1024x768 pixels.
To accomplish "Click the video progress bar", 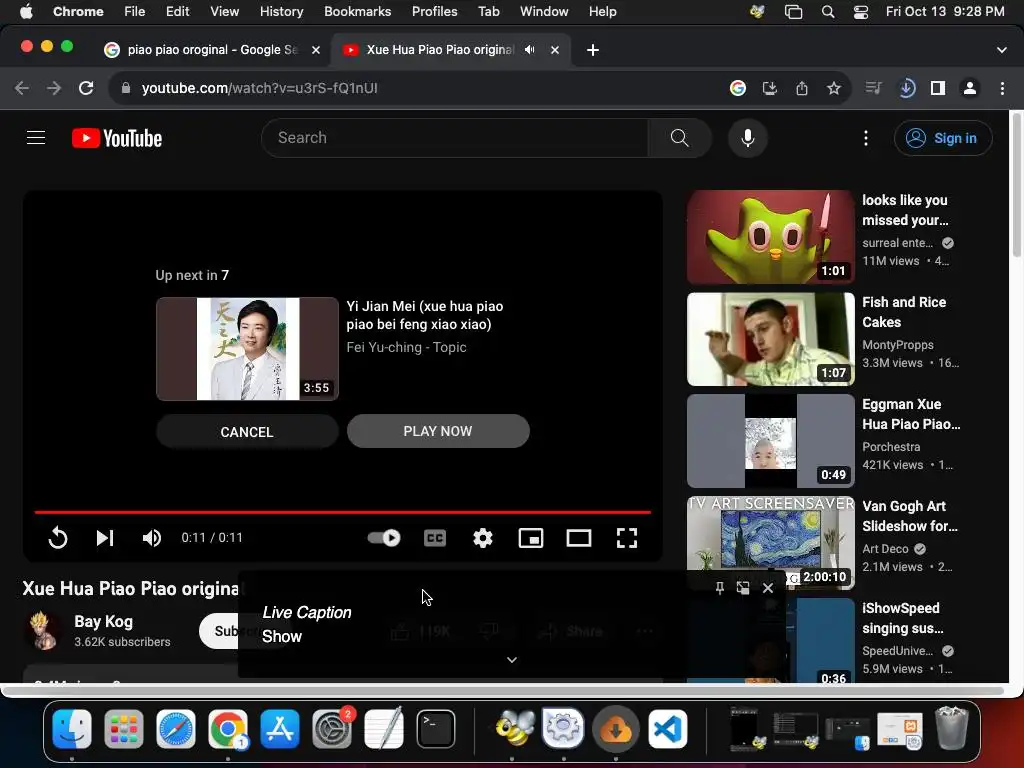I will pos(343,512).
